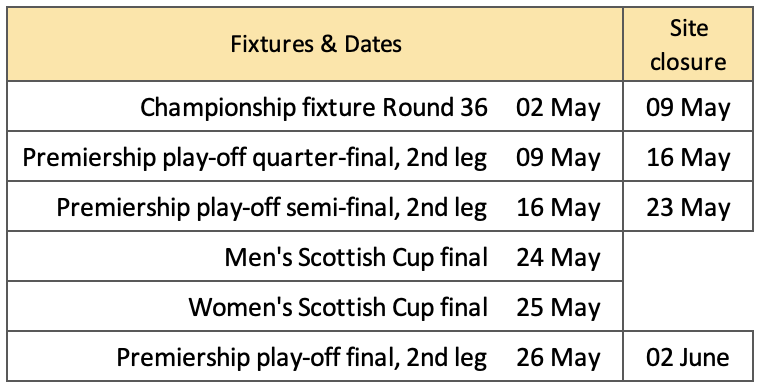Click the word closure in the header
This screenshot has height=390, width=762.
point(688,62)
